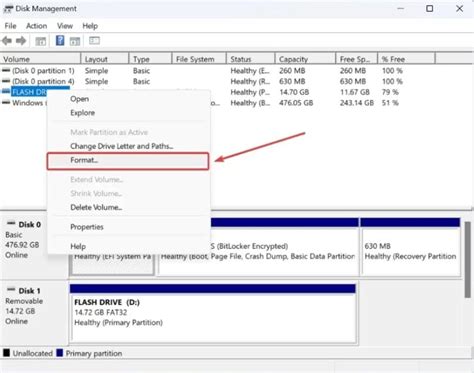Click the Show/Hide Action Pane icon

pyautogui.click(x=75, y=41)
